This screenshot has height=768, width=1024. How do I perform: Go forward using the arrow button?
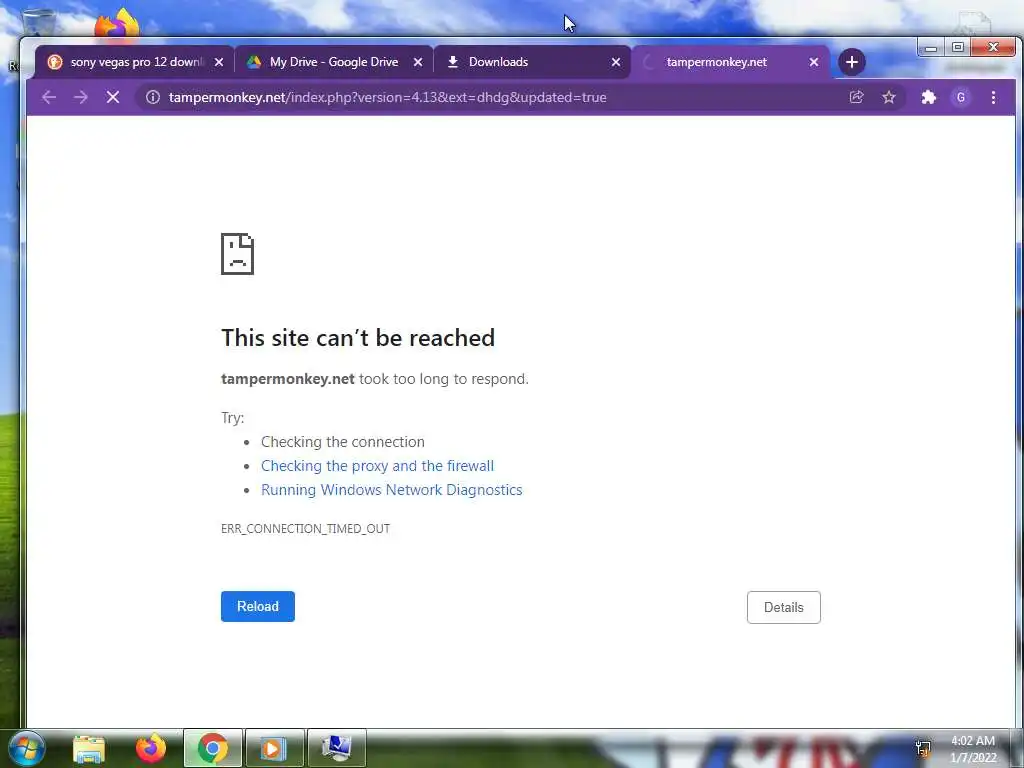pyautogui.click(x=81, y=97)
